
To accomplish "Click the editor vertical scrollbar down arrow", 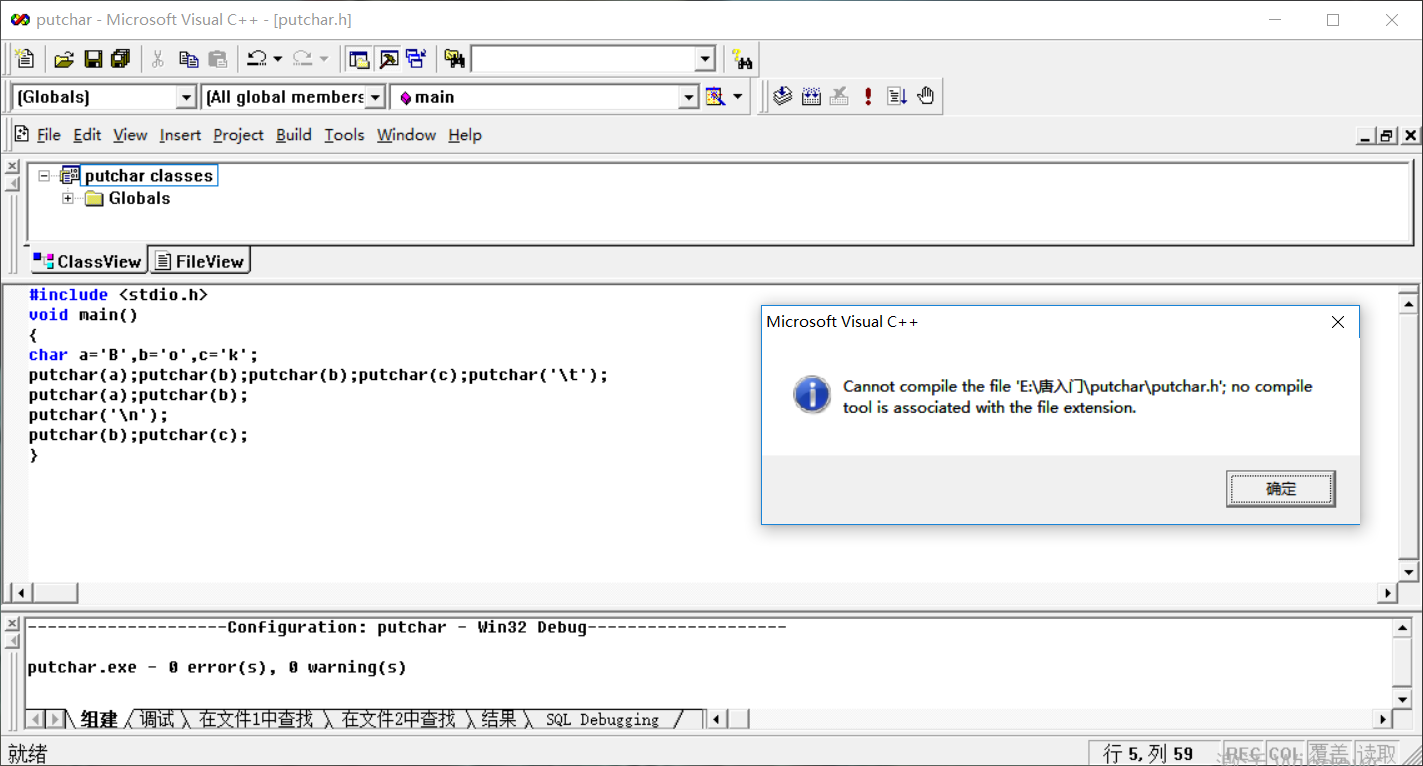I will [x=1409, y=572].
